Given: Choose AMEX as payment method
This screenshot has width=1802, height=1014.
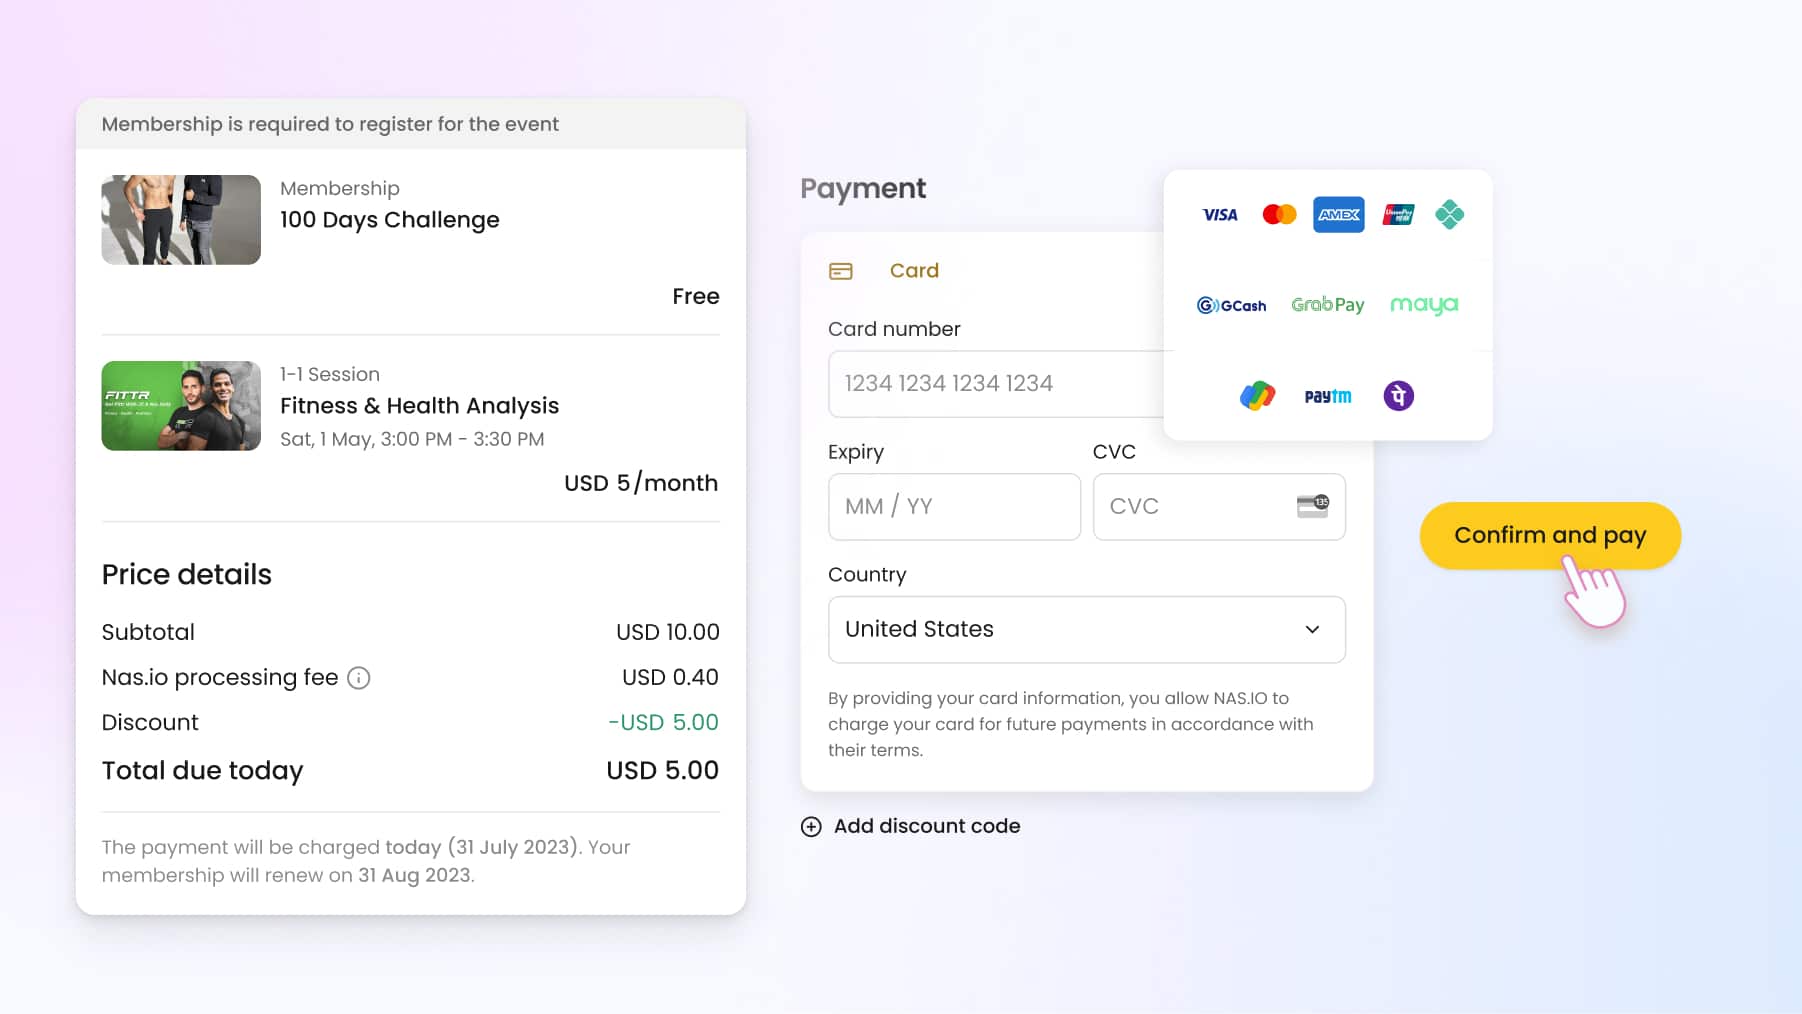Looking at the screenshot, I should 1338,214.
